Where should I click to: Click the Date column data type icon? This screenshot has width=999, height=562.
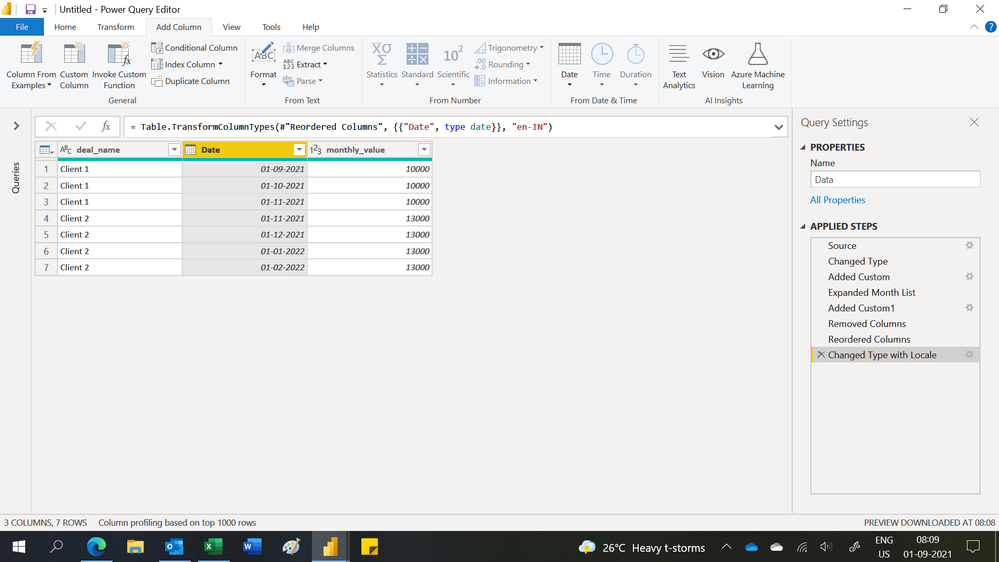[x=190, y=150]
